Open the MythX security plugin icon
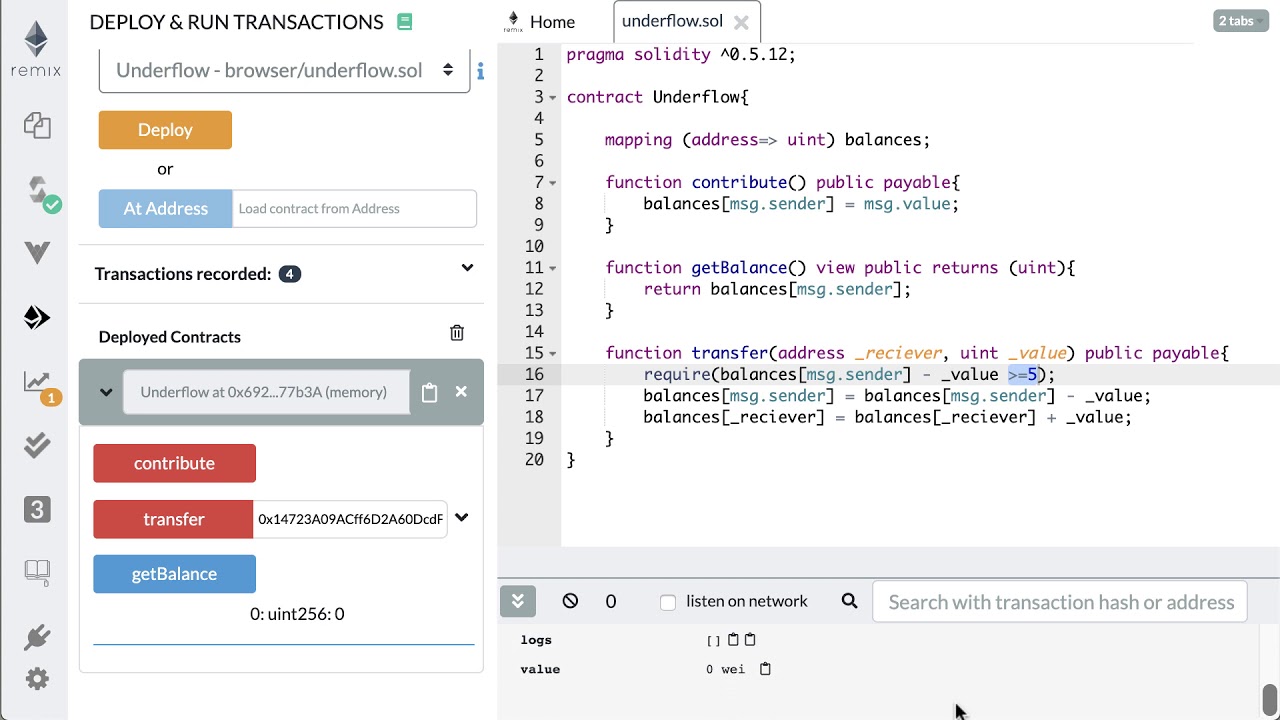The height and width of the screenshot is (720, 1280). click(37, 253)
